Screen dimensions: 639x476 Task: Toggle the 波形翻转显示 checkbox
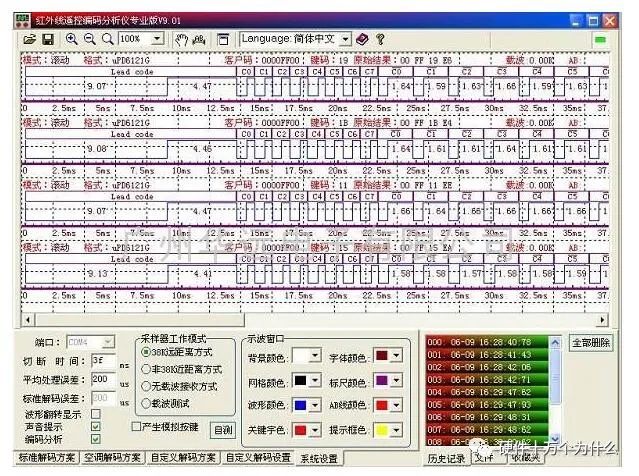96,414
